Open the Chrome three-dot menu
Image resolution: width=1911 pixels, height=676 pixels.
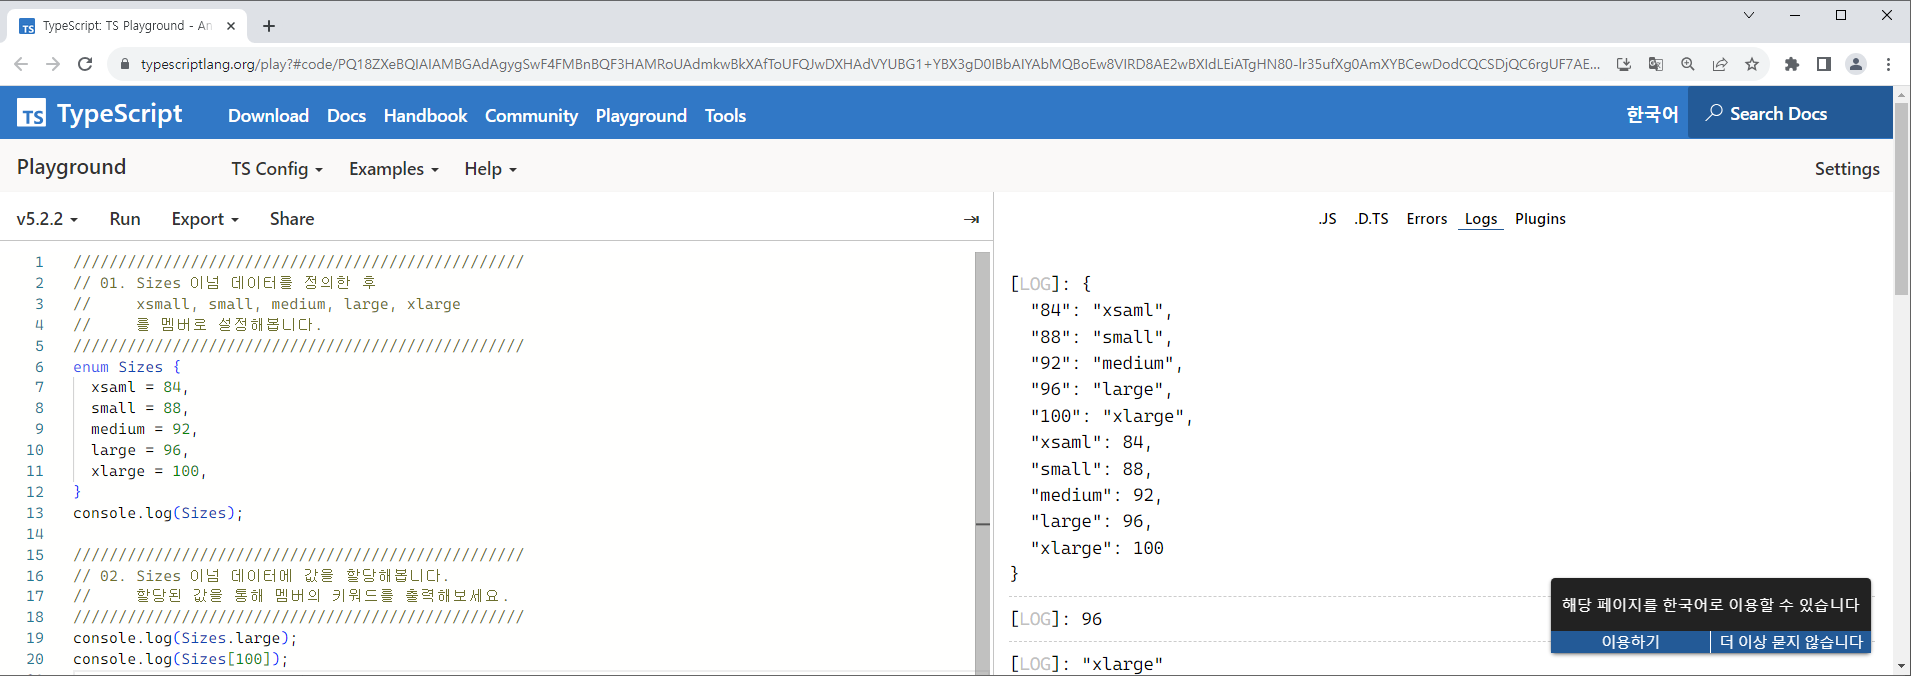[1888, 64]
